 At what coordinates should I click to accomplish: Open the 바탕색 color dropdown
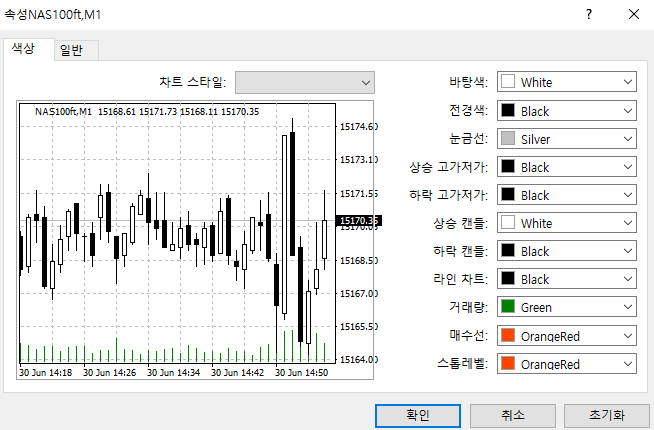point(566,82)
